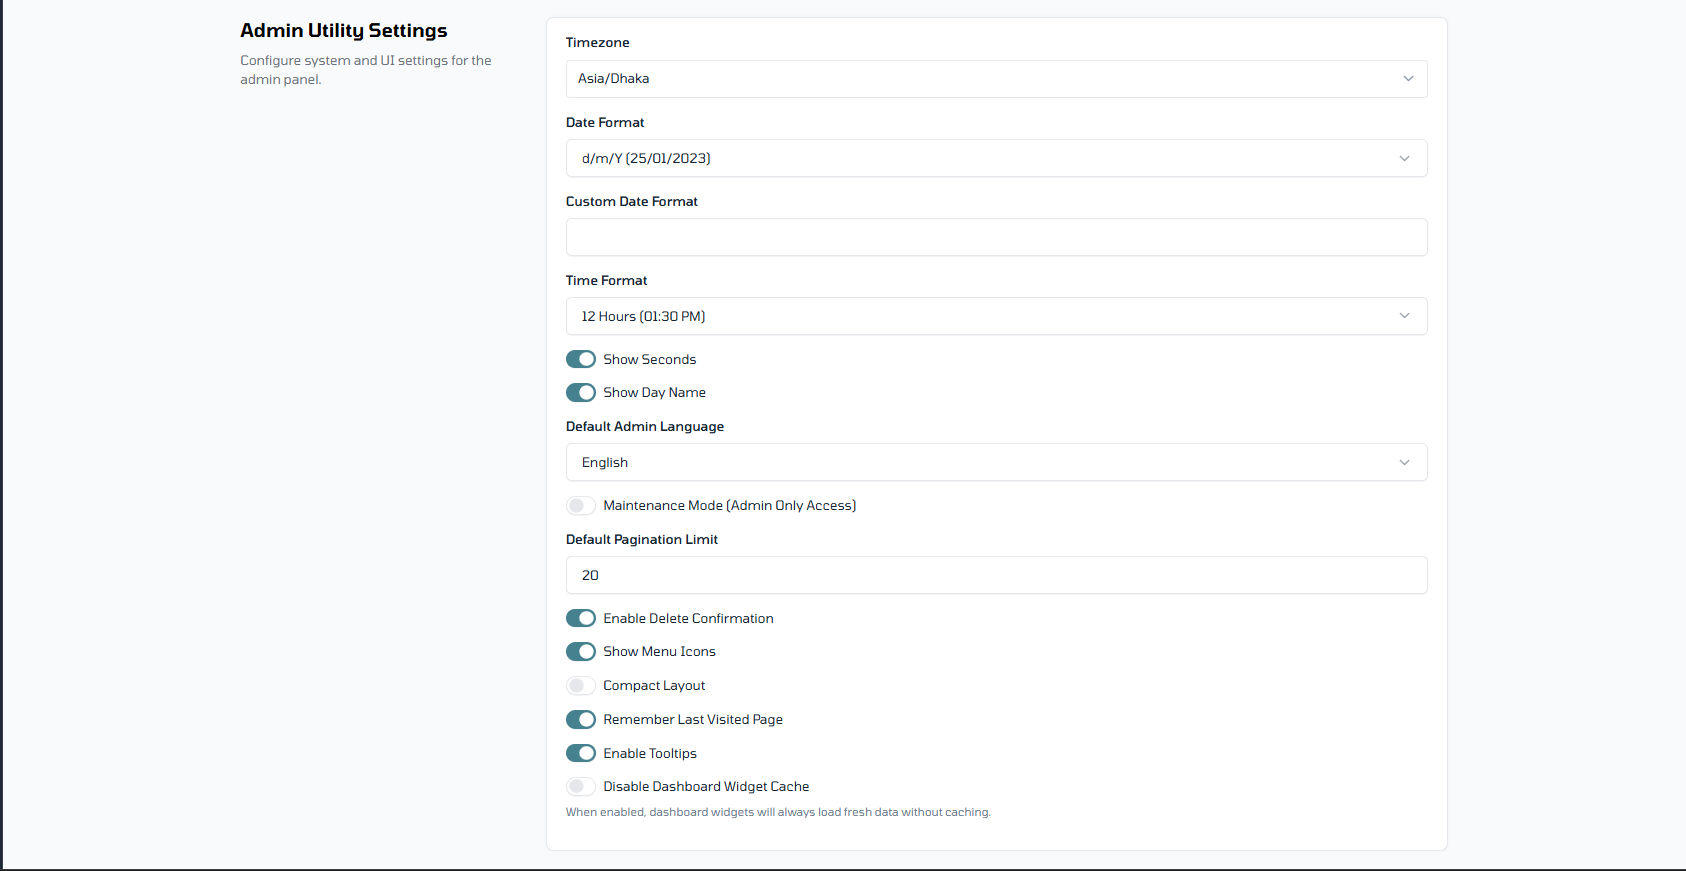Click the Maintenance Mode label text

729,506
